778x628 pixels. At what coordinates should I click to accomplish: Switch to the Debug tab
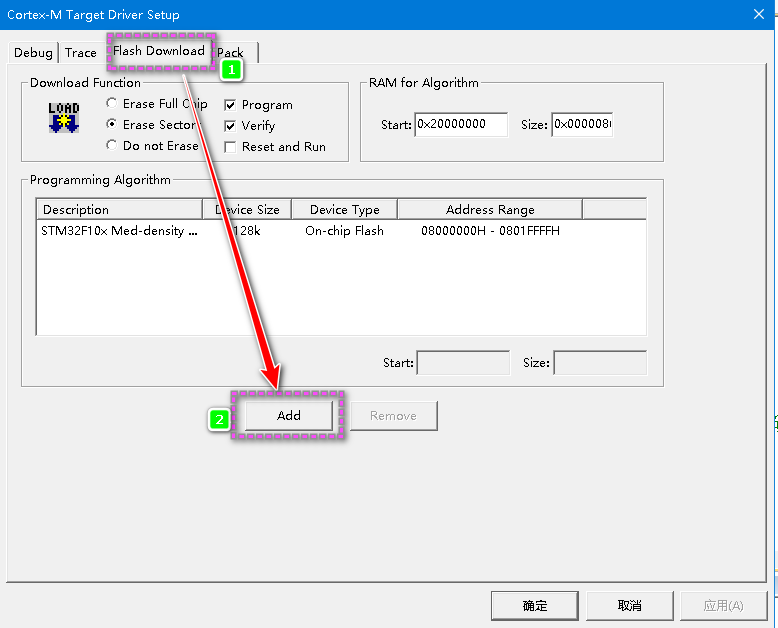[x=33, y=53]
